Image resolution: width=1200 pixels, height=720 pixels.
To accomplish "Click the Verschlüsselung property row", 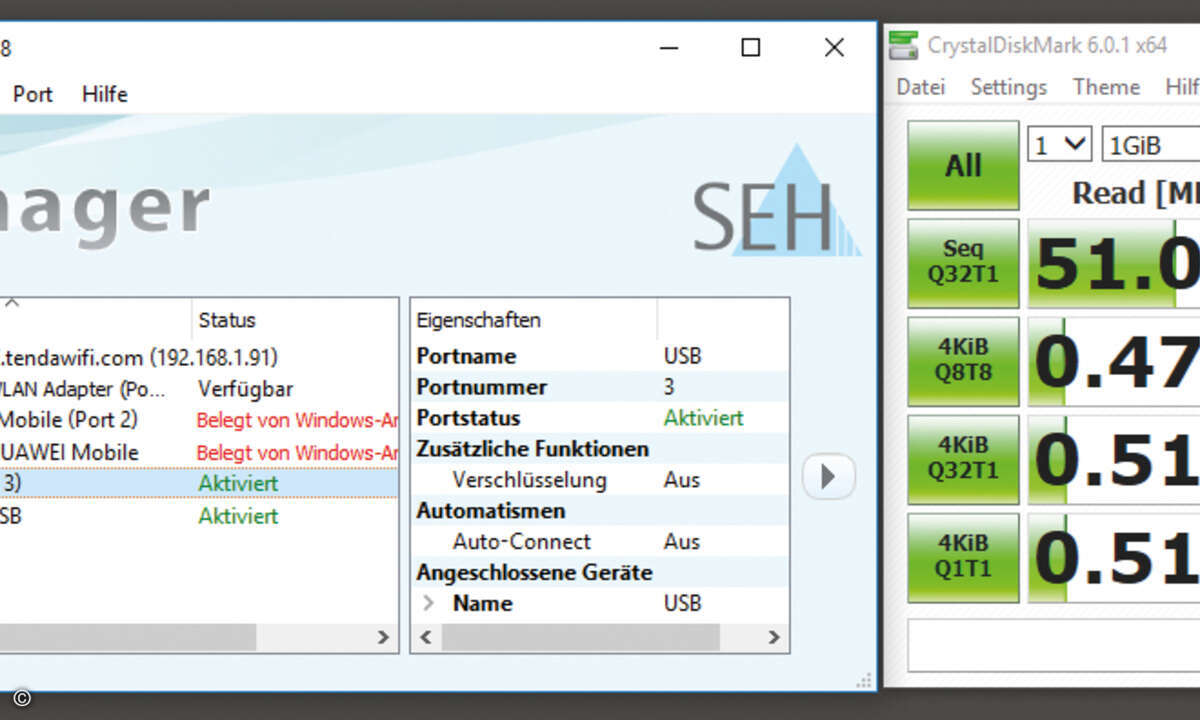I will (x=599, y=480).
